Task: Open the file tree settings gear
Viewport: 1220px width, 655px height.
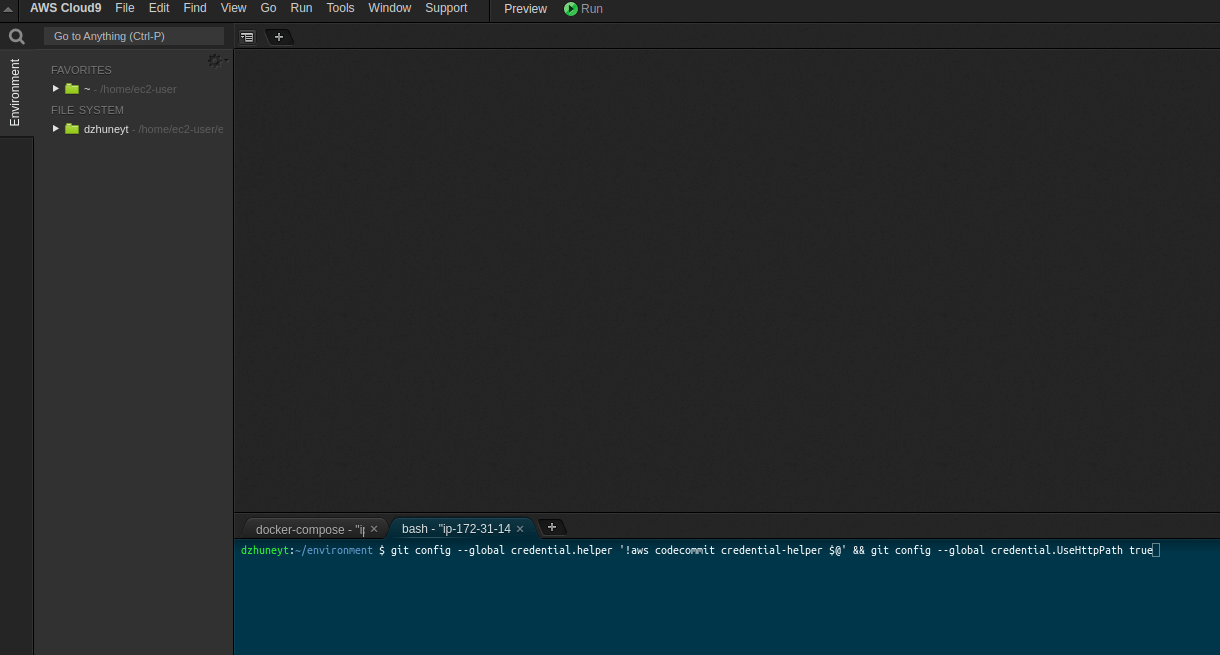Action: 214,61
